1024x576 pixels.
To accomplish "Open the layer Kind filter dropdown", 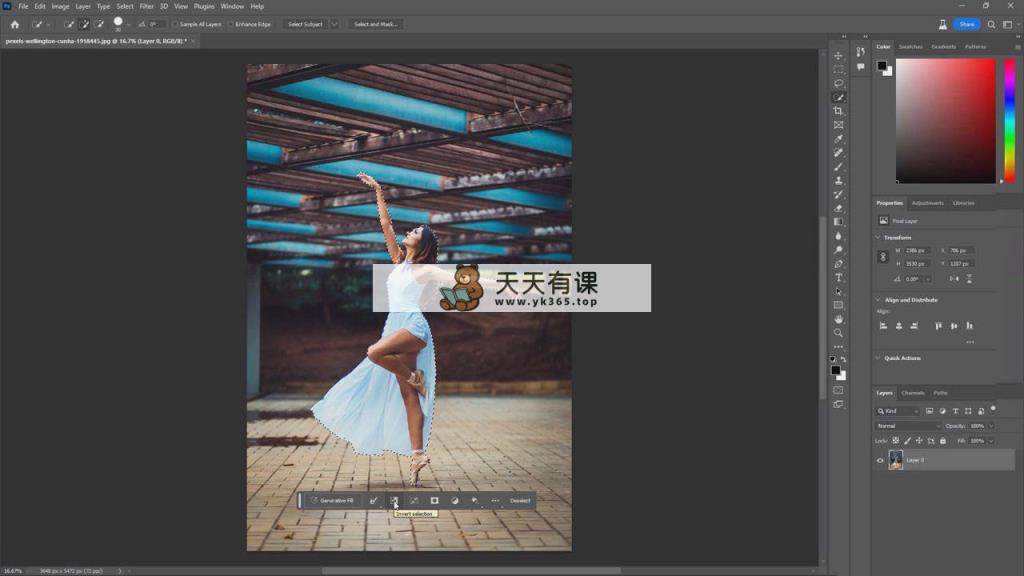I will [897, 411].
